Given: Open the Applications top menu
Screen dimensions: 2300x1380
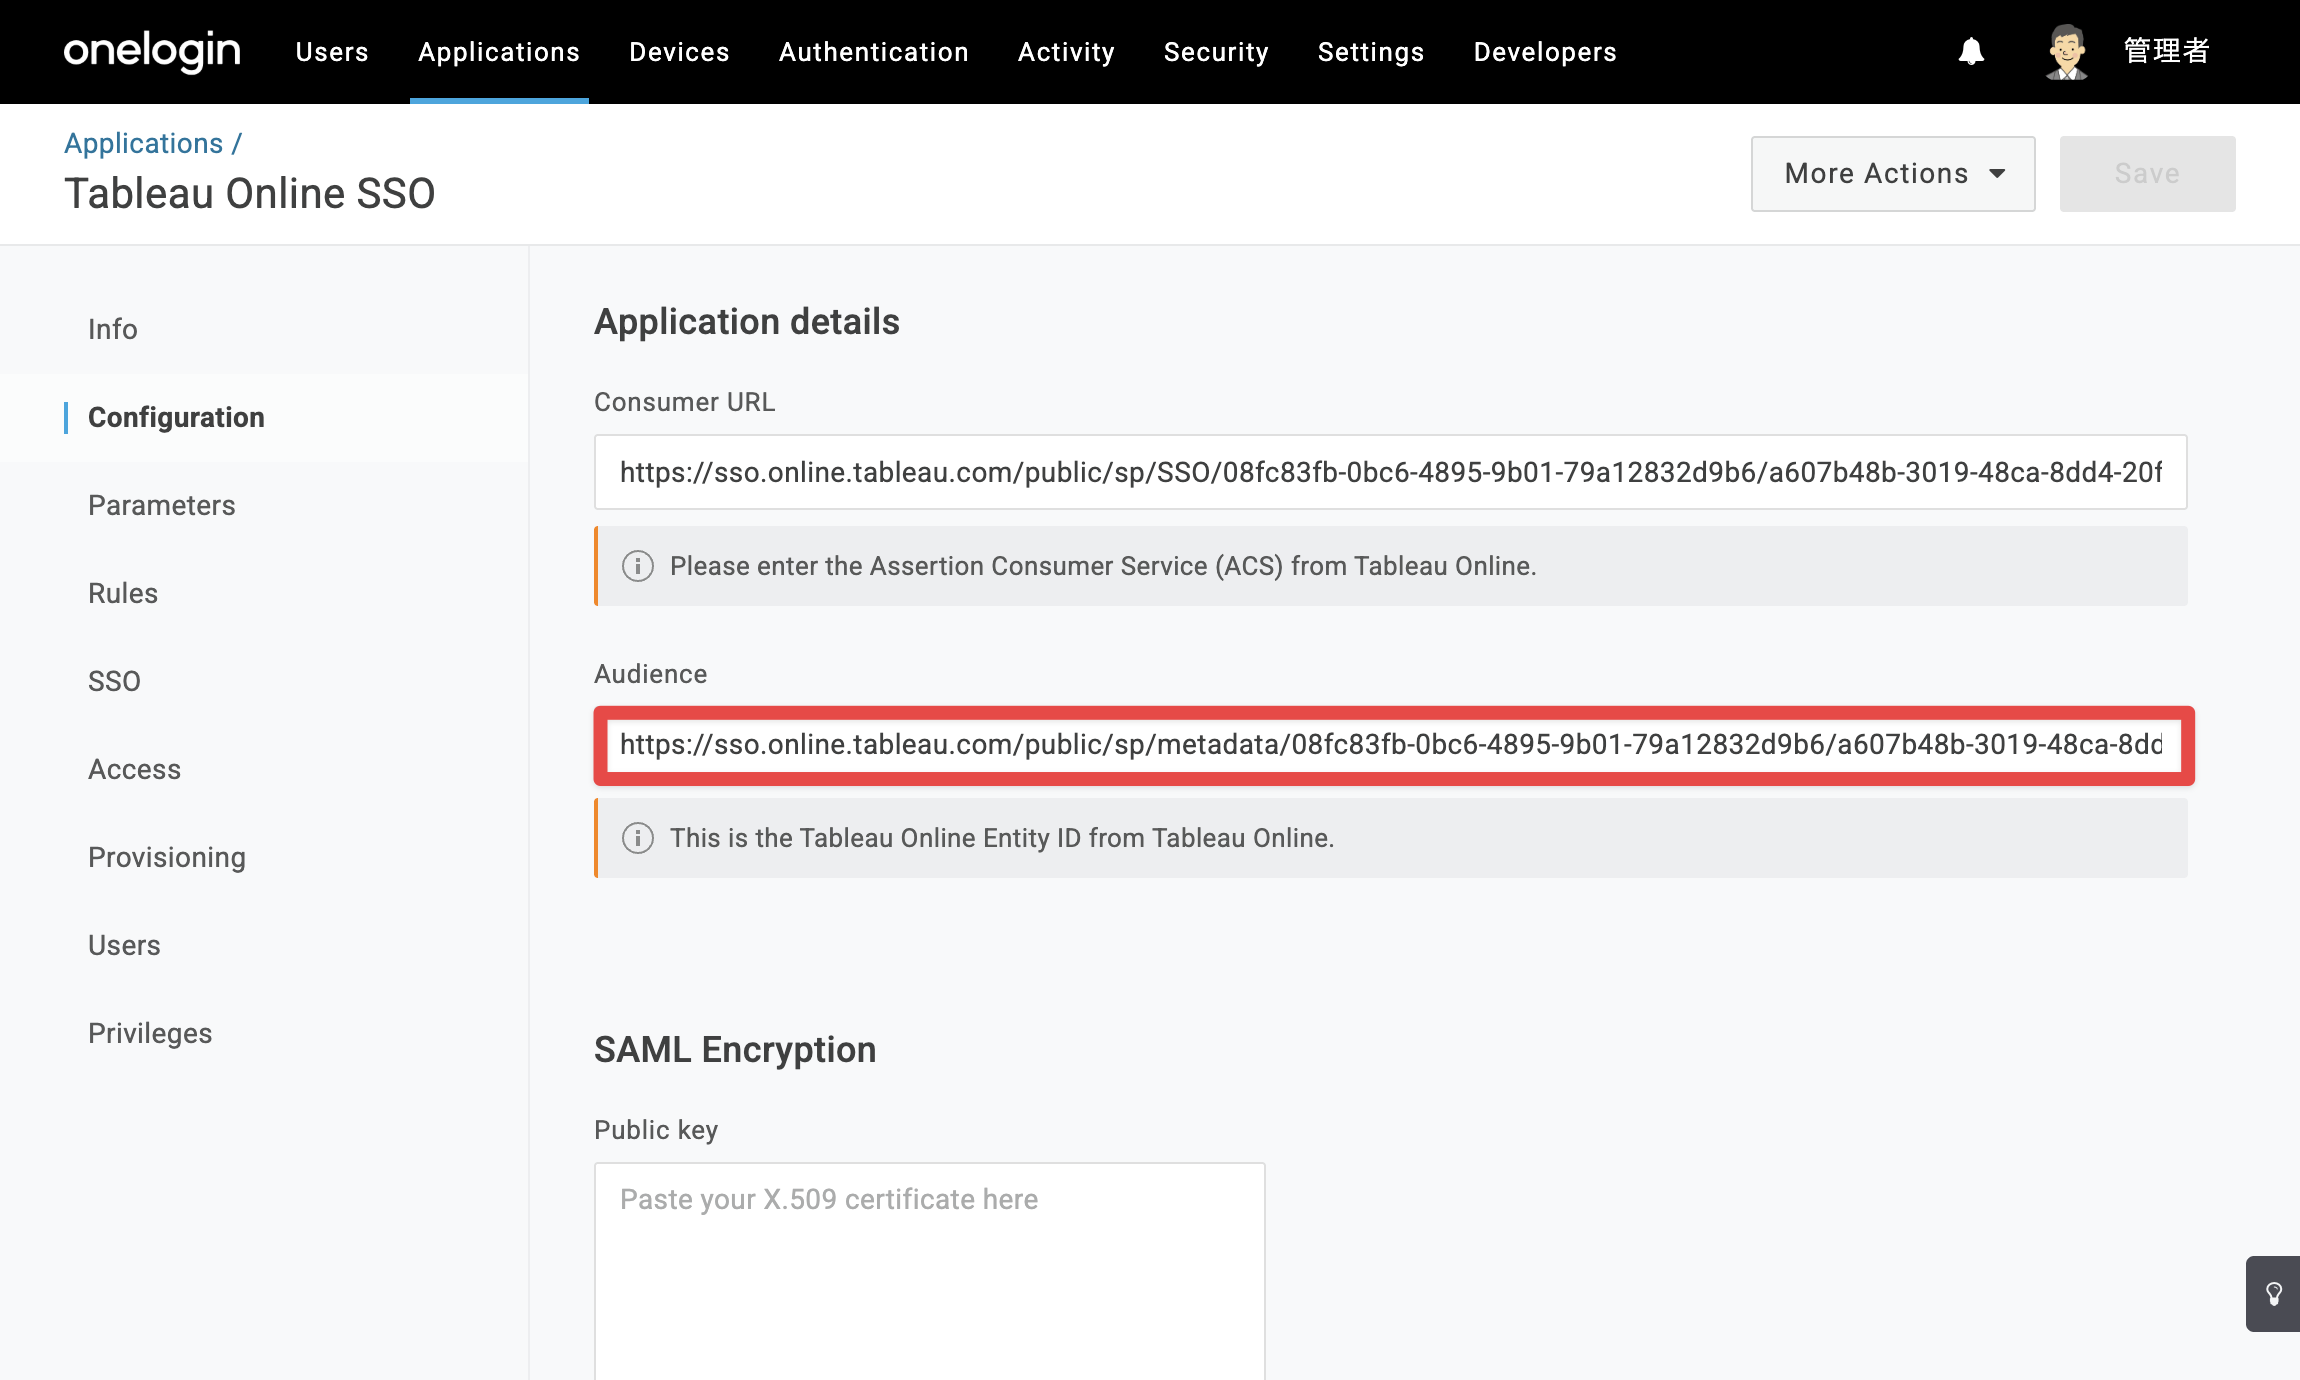Looking at the screenshot, I should pos(499,52).
